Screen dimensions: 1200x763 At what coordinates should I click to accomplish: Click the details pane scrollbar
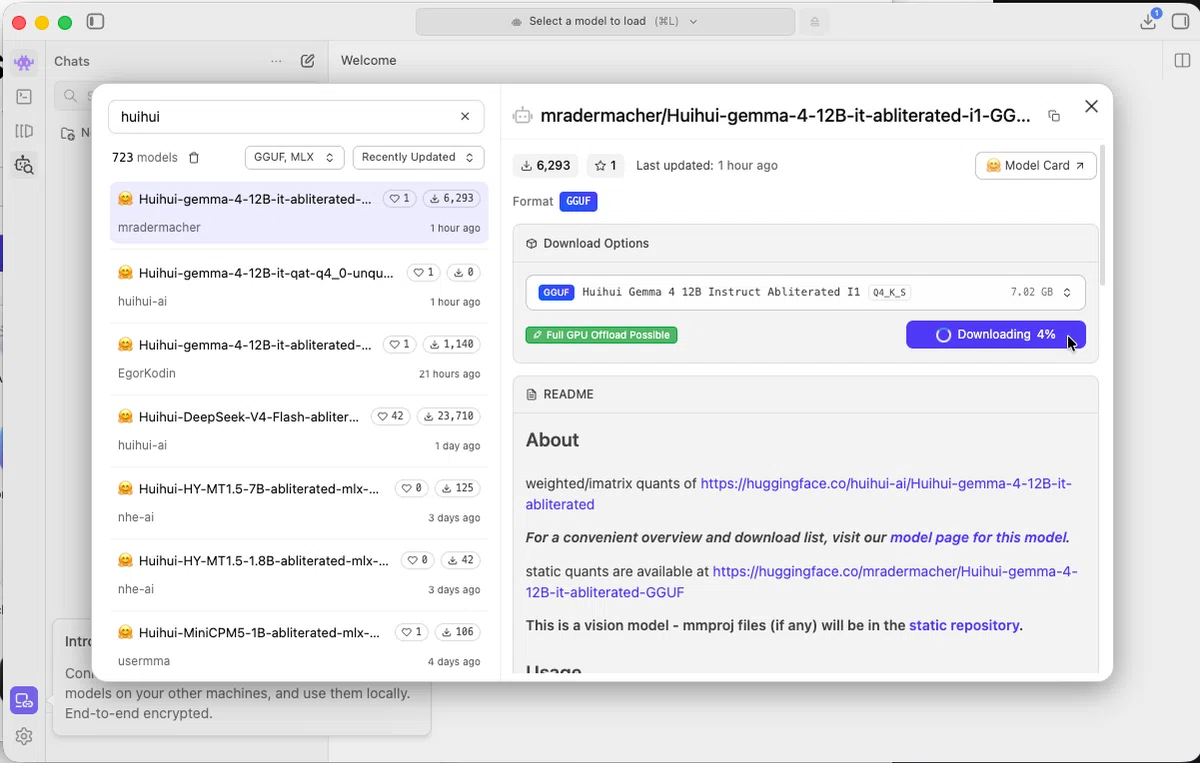[1104, 215]
